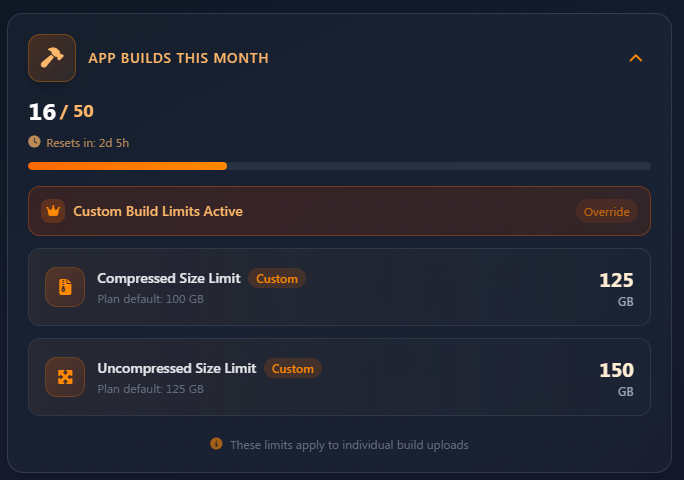This screenshot has width=684, height=480.
Task: Click the clock icon beside reset timer
Action: [35, 142]
